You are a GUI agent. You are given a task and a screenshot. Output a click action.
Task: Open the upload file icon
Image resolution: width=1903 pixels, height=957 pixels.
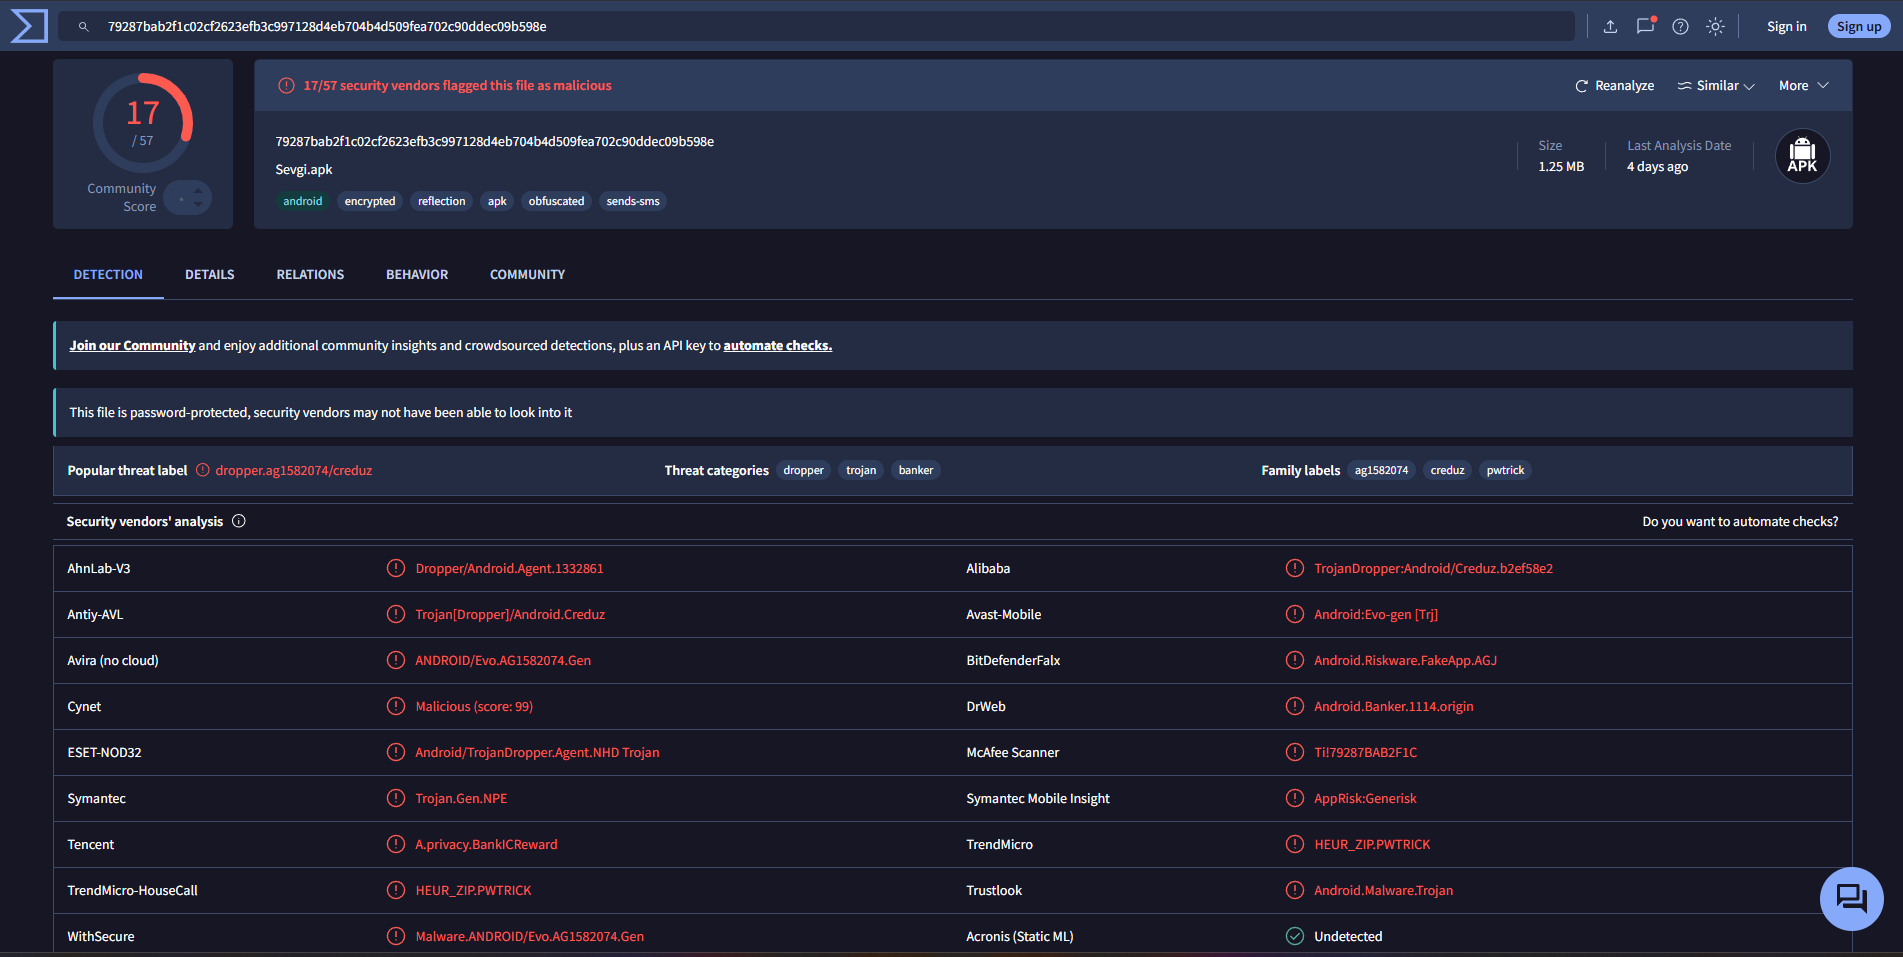pos(1610,27)
